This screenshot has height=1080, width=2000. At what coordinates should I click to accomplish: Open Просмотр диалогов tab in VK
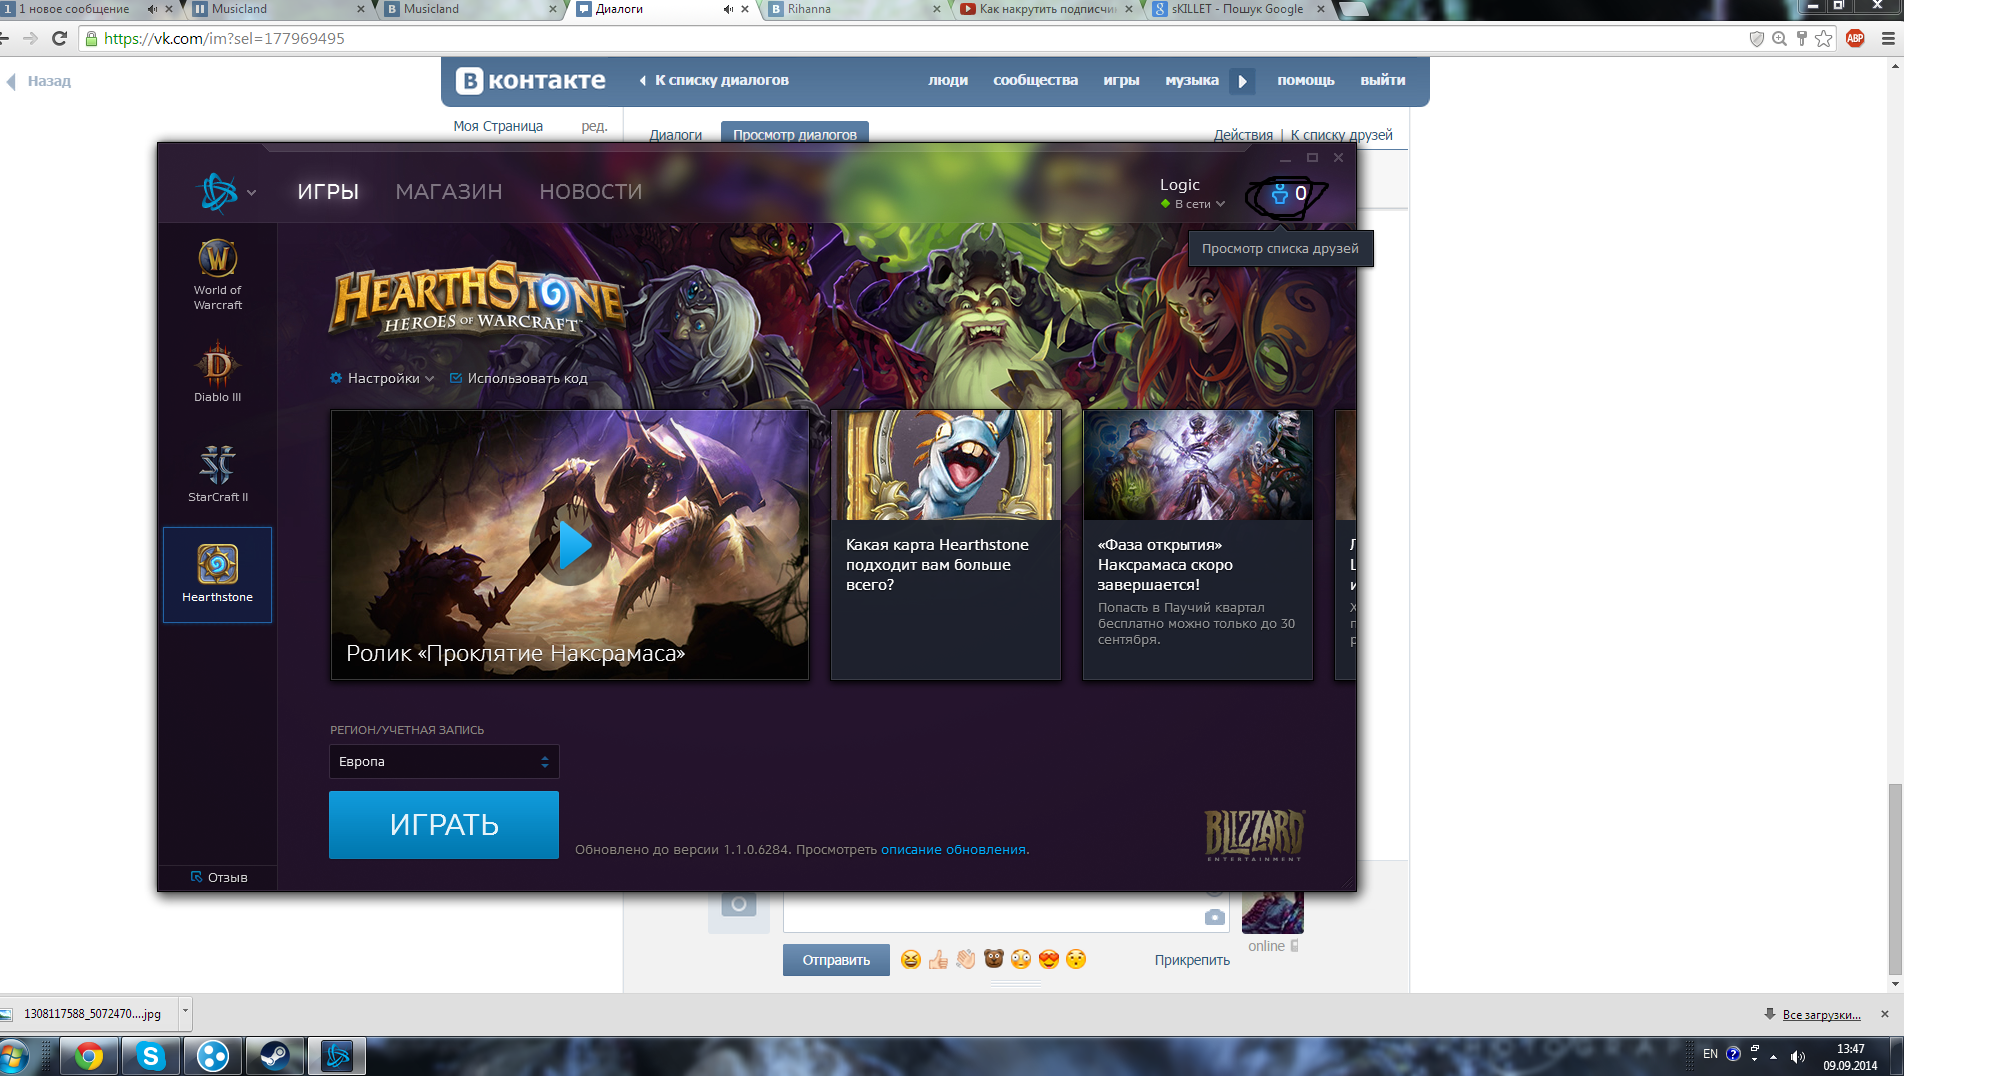795,133
